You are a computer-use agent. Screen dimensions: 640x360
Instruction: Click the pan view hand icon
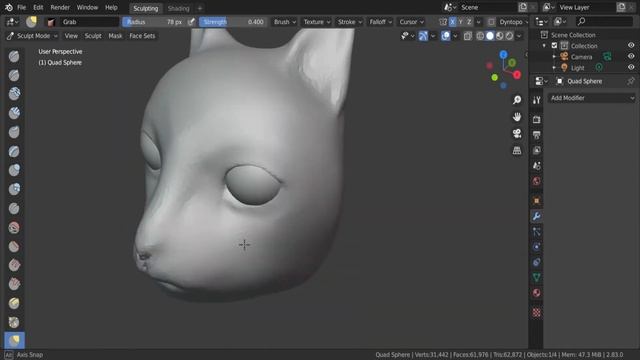[517, 117]
